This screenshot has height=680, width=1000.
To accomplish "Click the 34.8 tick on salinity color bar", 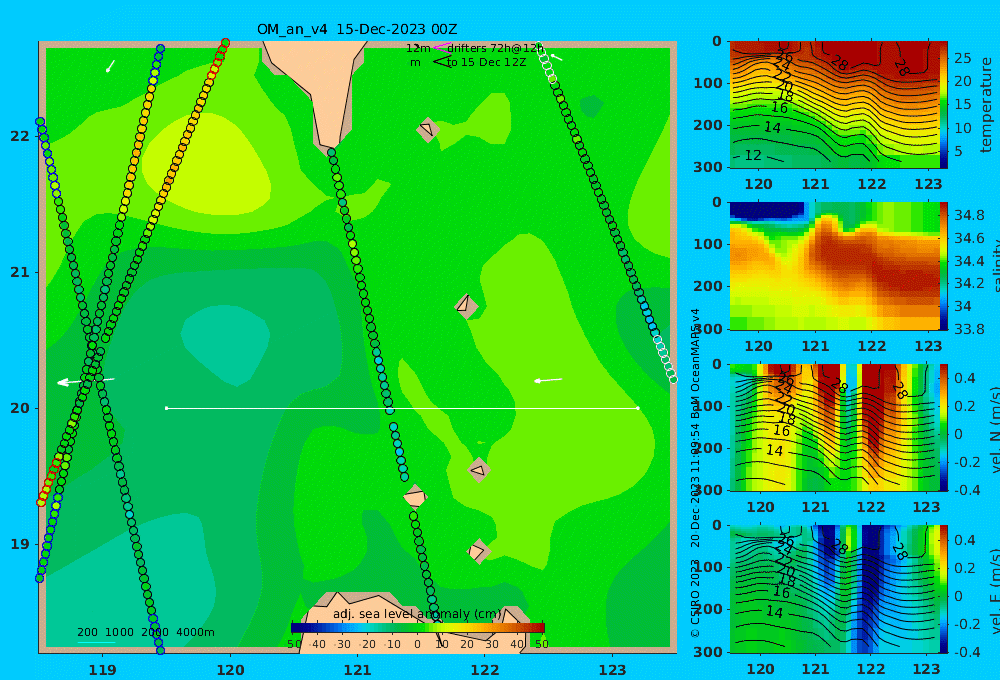I will click(x=969, y=215).
